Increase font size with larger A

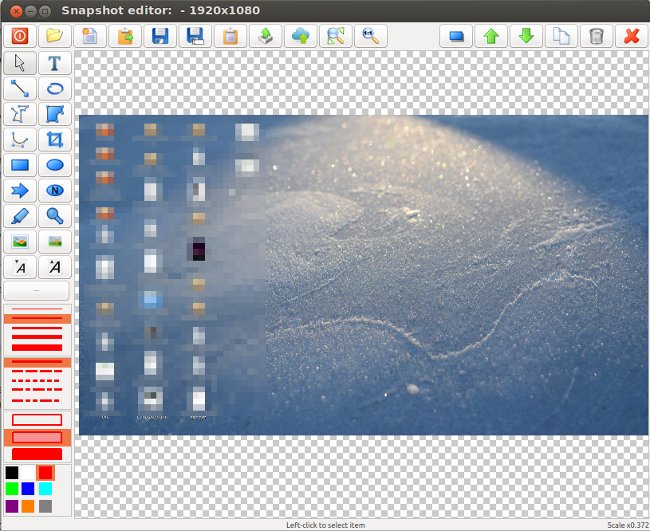[x=55, y=267]
